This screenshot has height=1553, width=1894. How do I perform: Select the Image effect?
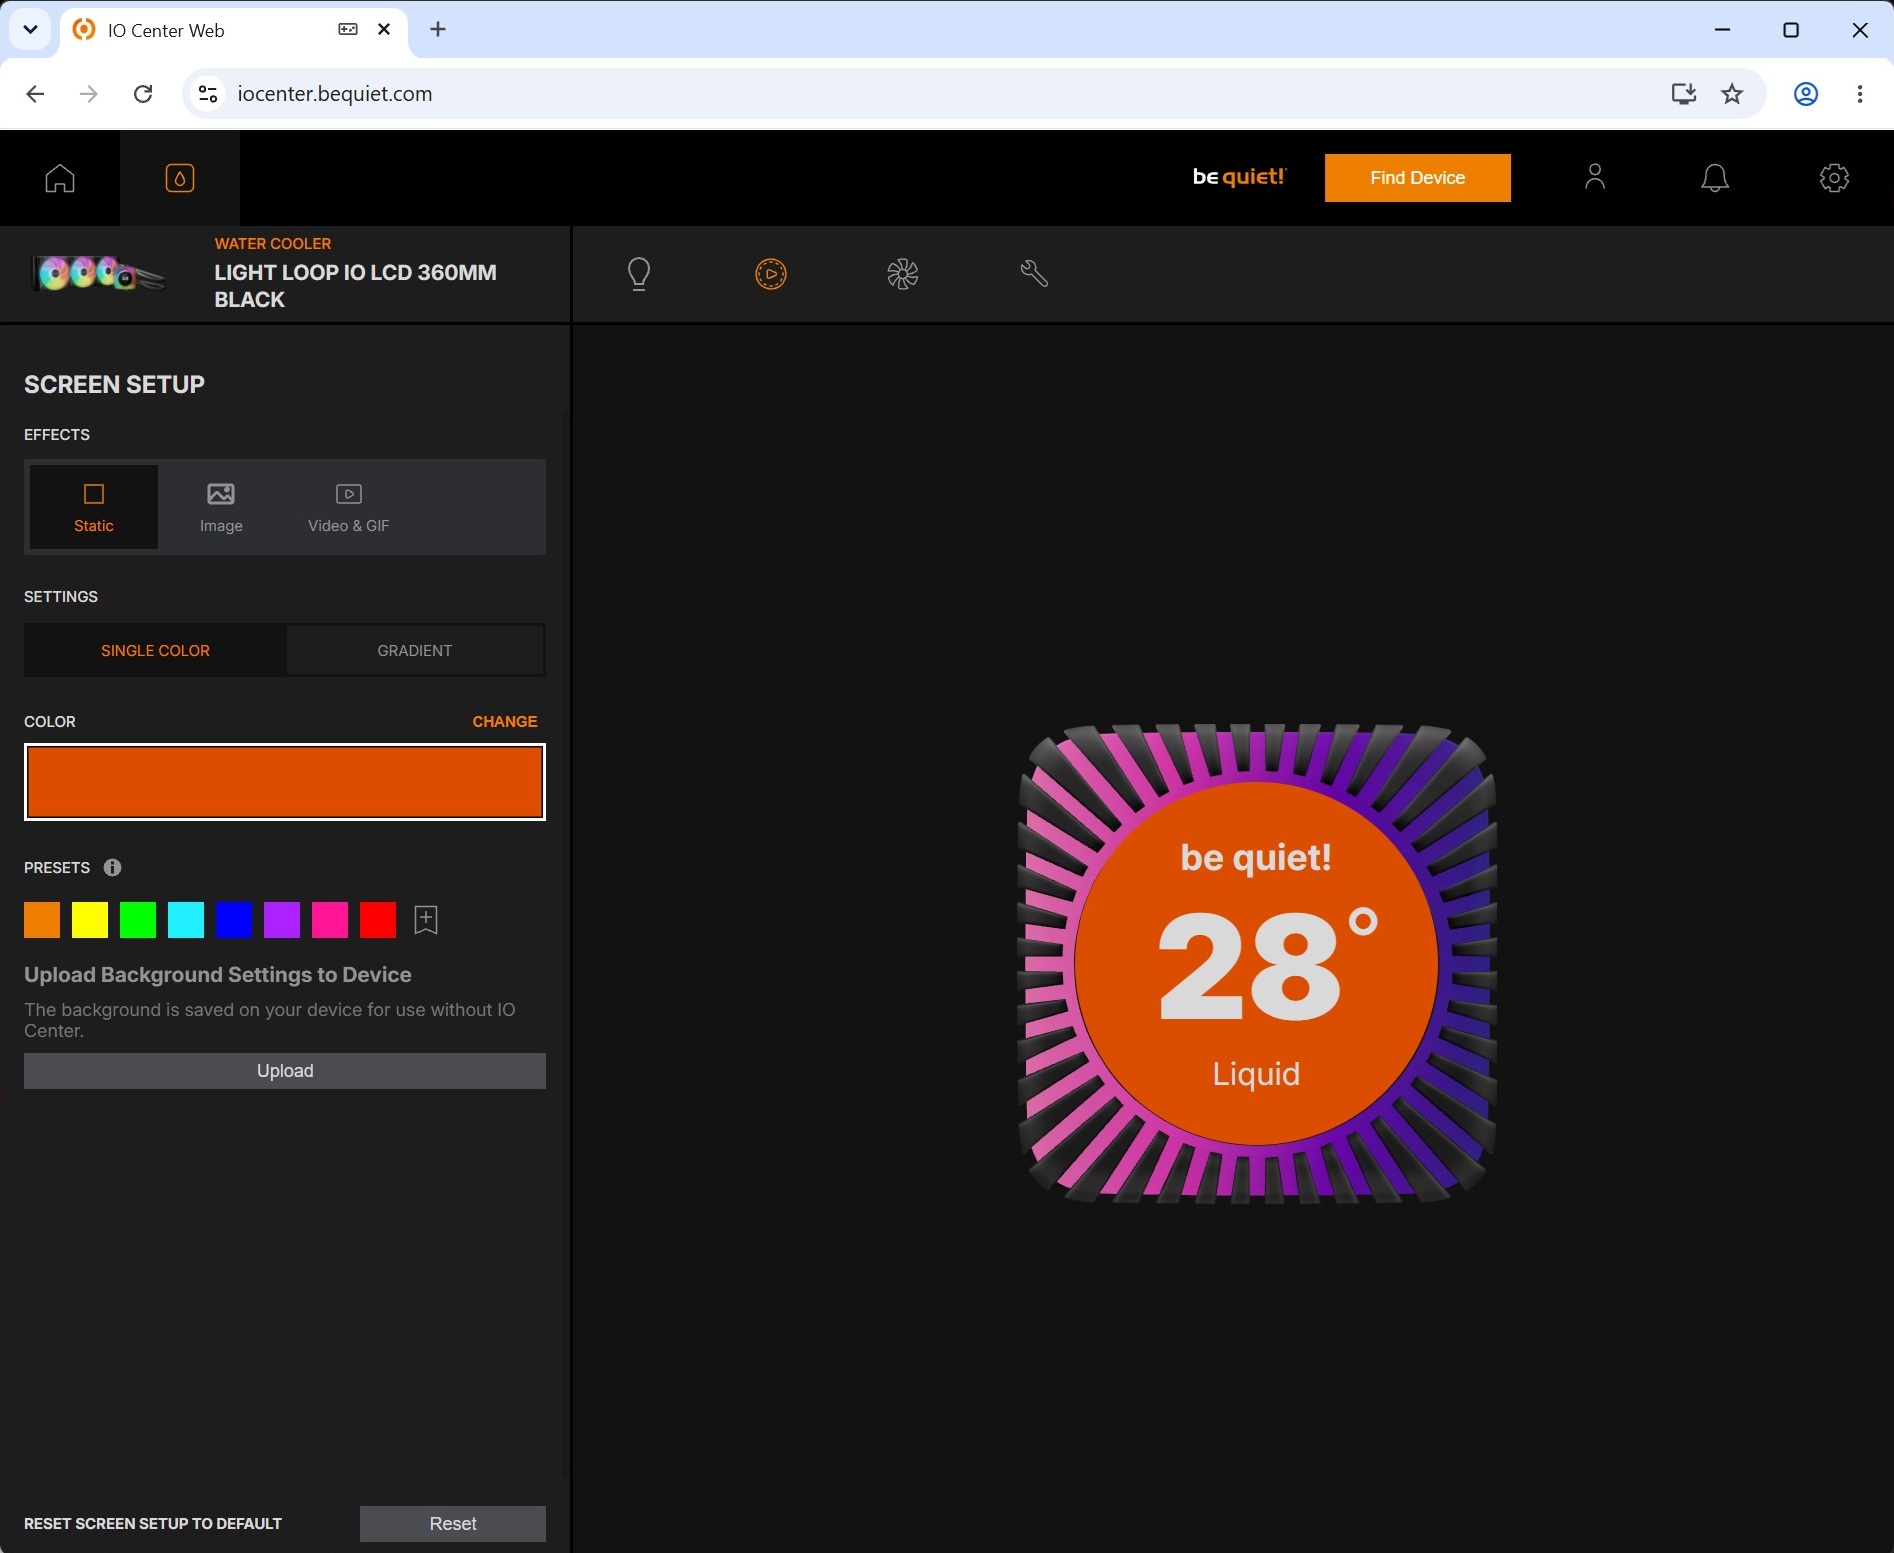tap(221, 507)
